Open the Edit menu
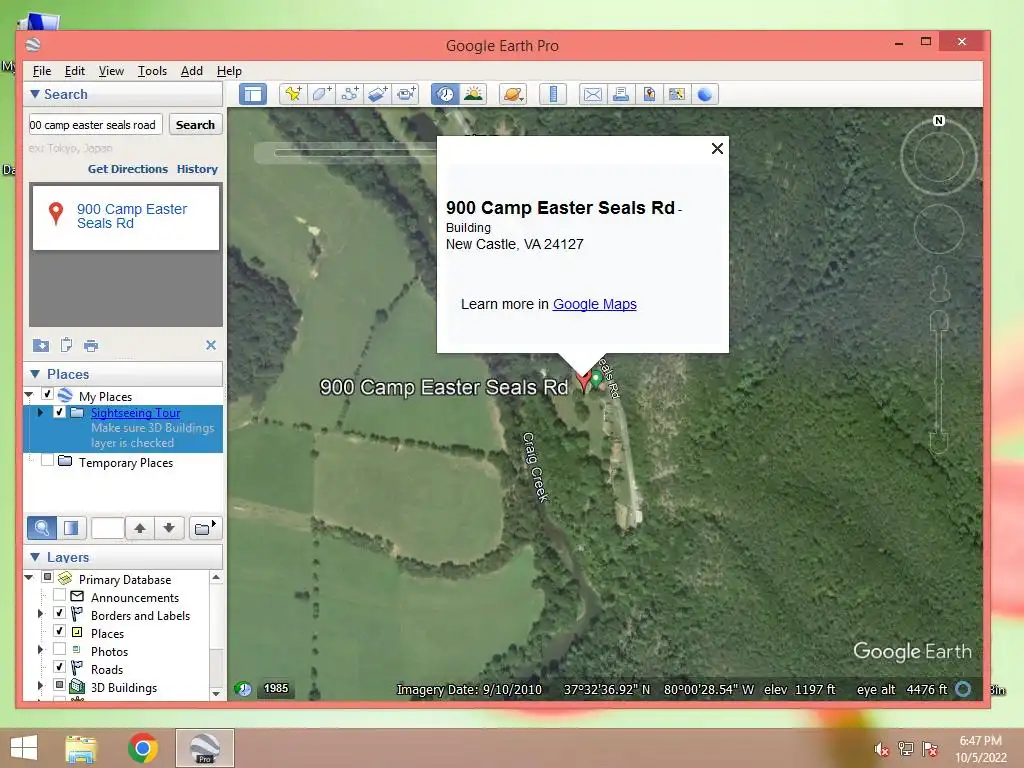 74,71
